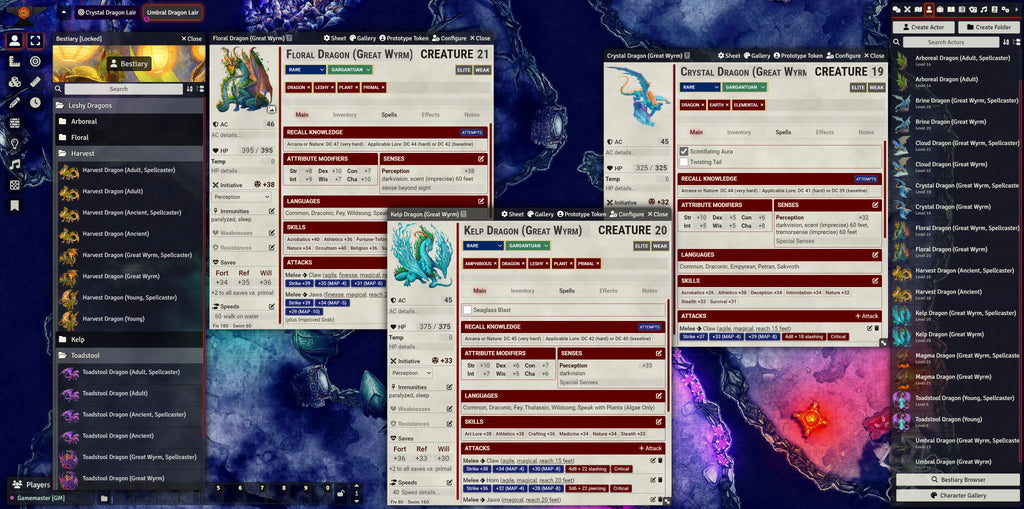Delete the Kelp Dragon Claw attack
The height and width of the screenshot is (509, 1024).
(660, 459)
